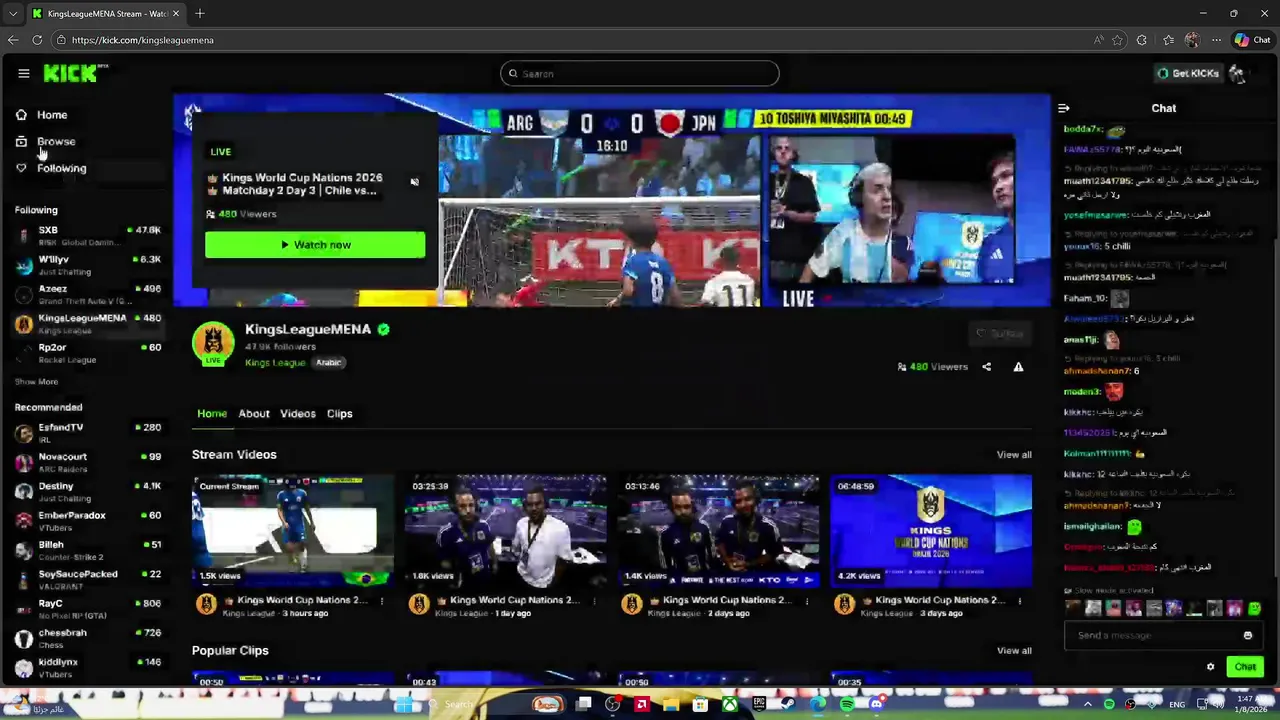This screenshot has height=720, width=1280.
Task: Open RayC in Recommended list
Action: coord(88,609)
